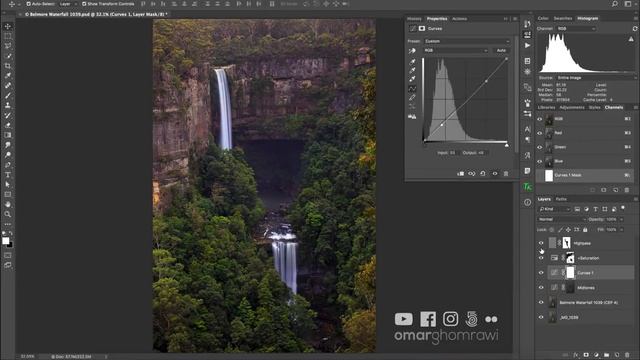Hide the Curves 1 layer
Viewport: 640px width, 360px height.
(x=541, y=273)
